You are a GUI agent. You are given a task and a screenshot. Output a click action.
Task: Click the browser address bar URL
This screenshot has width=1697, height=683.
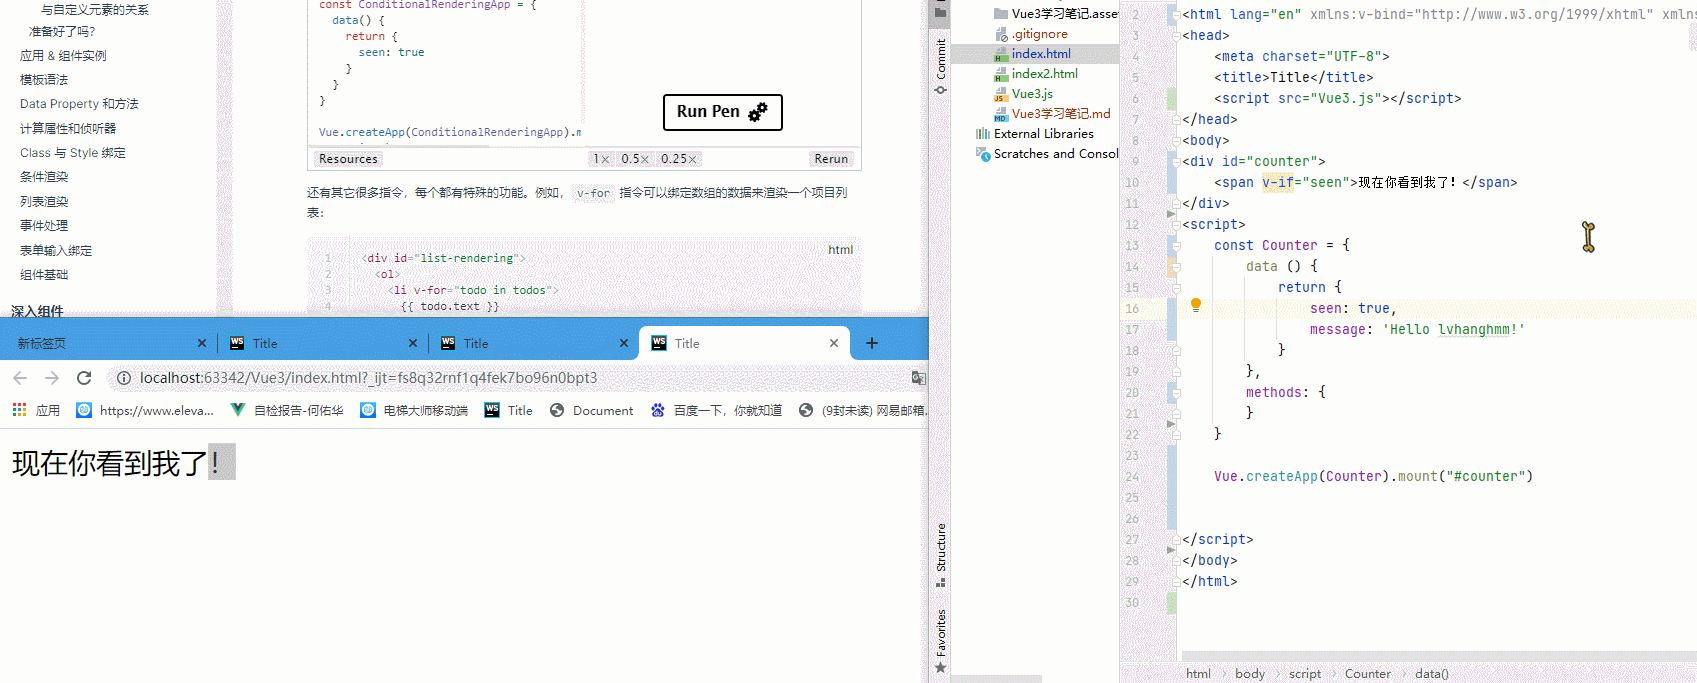point(368,378)
